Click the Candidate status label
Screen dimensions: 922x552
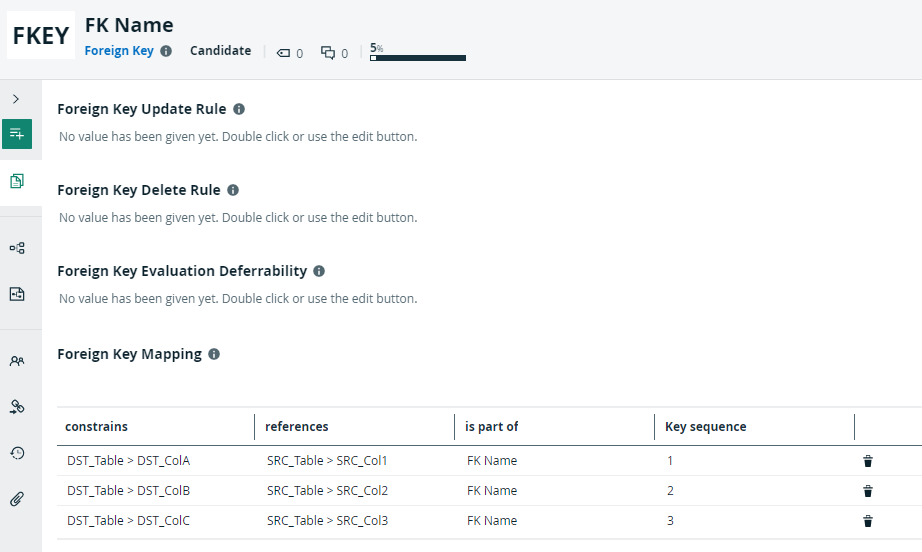[221, 51]
